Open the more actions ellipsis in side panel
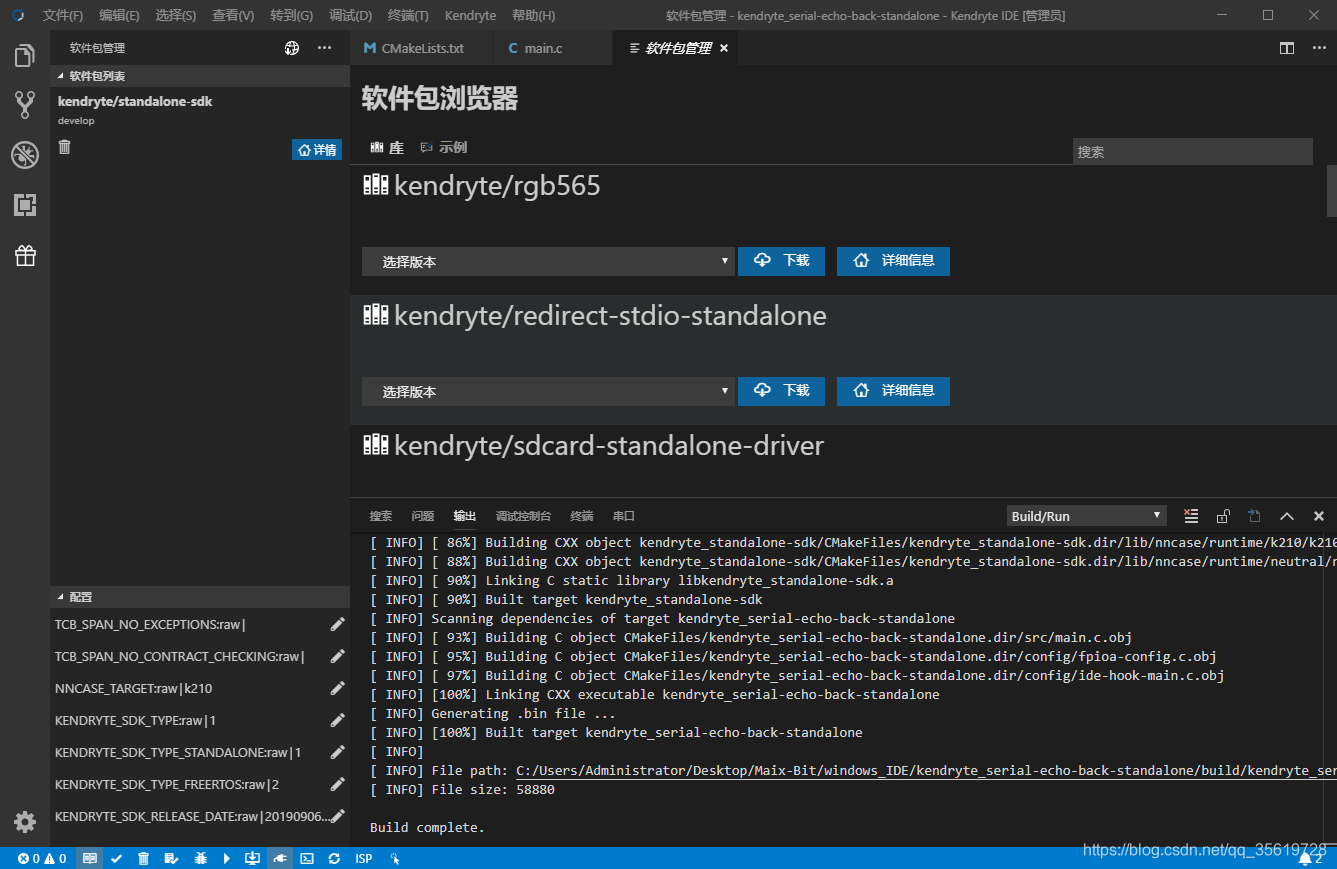The image size is (1337, 869). (x=324, y=48)
